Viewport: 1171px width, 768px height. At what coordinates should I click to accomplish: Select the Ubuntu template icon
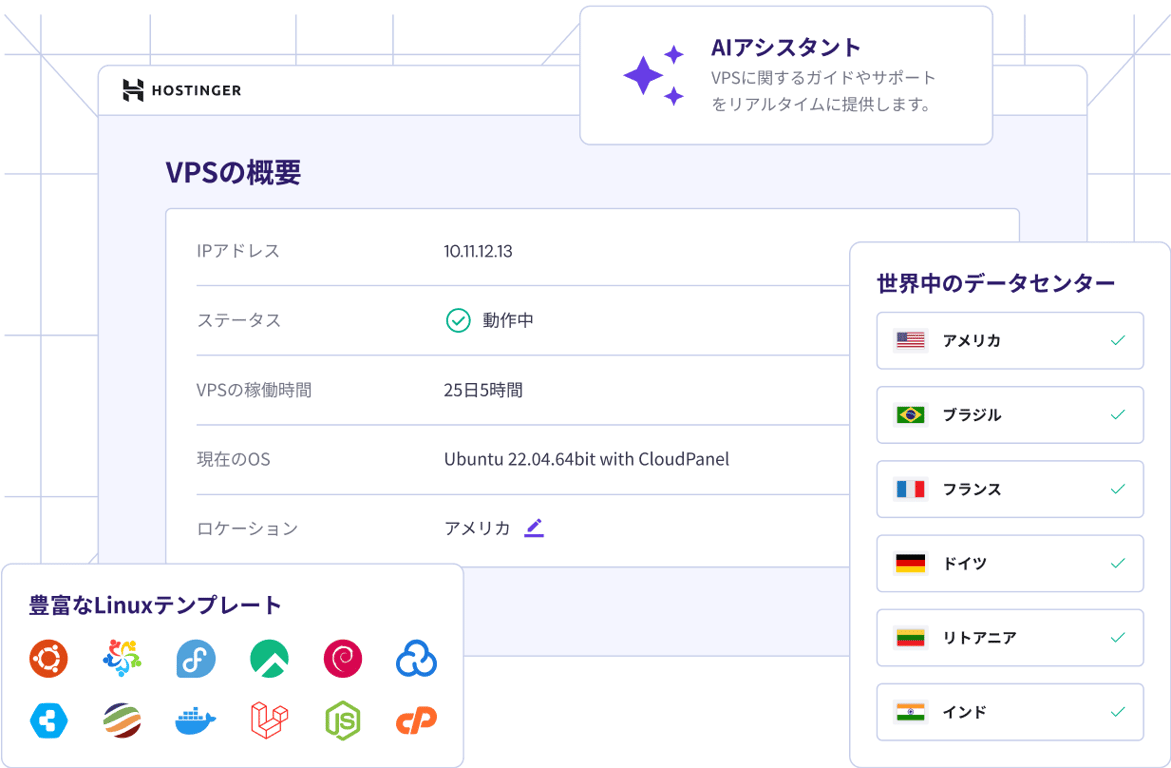pyautogui.click(x=49, y=659)
